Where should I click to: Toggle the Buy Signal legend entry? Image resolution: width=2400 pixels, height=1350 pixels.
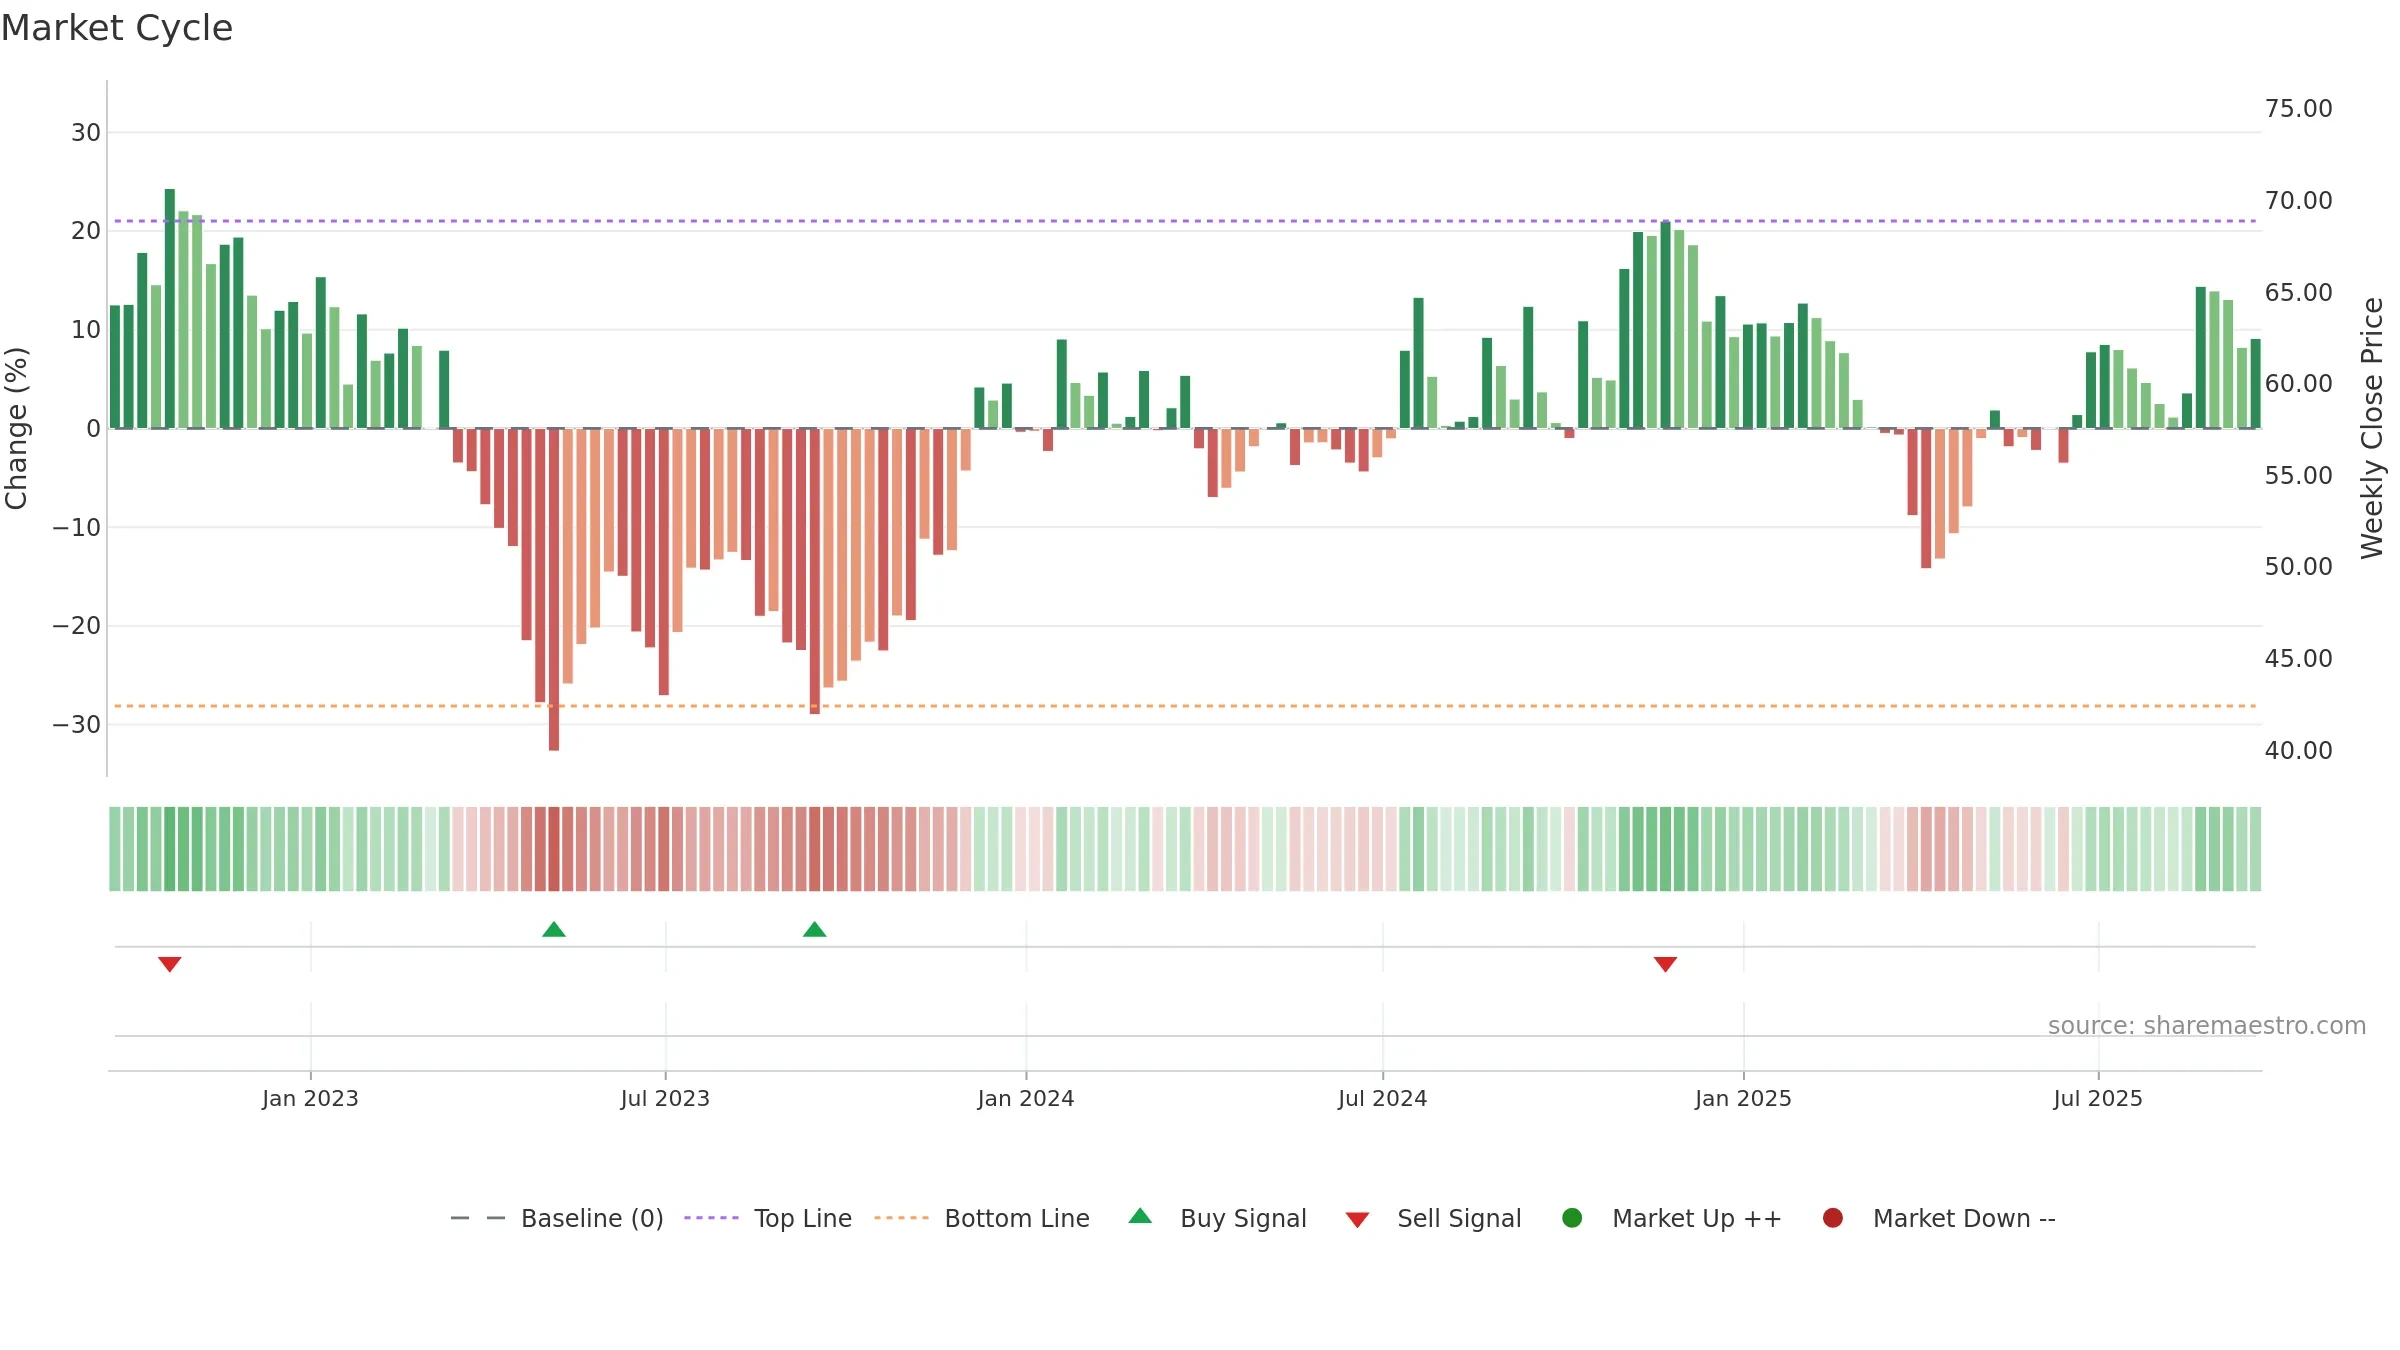tap(1217, 1218)
